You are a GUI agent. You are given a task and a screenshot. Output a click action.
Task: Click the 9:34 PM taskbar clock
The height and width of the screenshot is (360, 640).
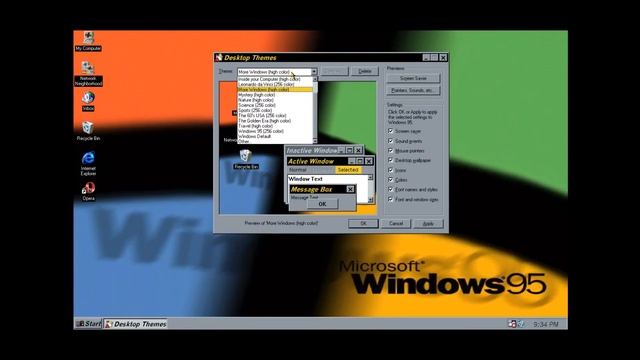pyautogui.click(x=545, y=324)
